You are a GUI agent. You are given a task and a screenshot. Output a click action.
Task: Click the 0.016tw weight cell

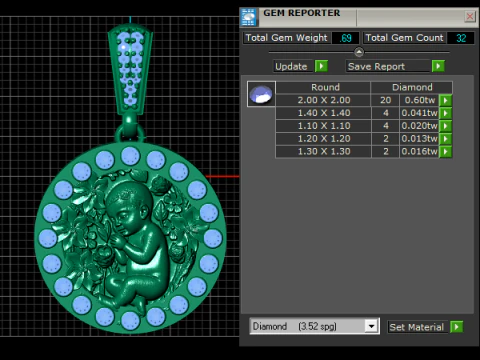point(419,151)
